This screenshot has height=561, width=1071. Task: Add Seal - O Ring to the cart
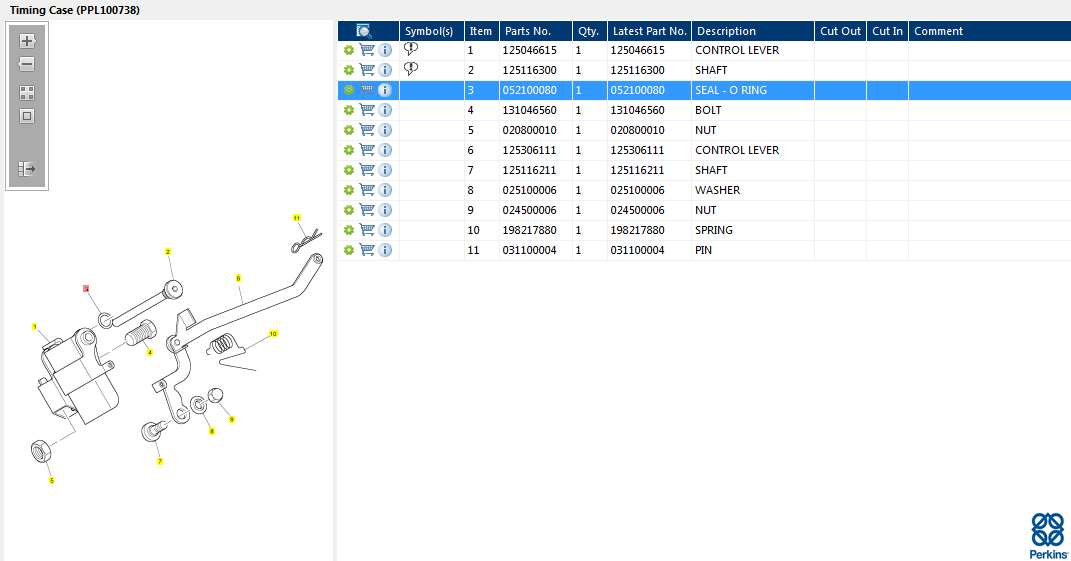pyautogui.click(x=367, y=90)
